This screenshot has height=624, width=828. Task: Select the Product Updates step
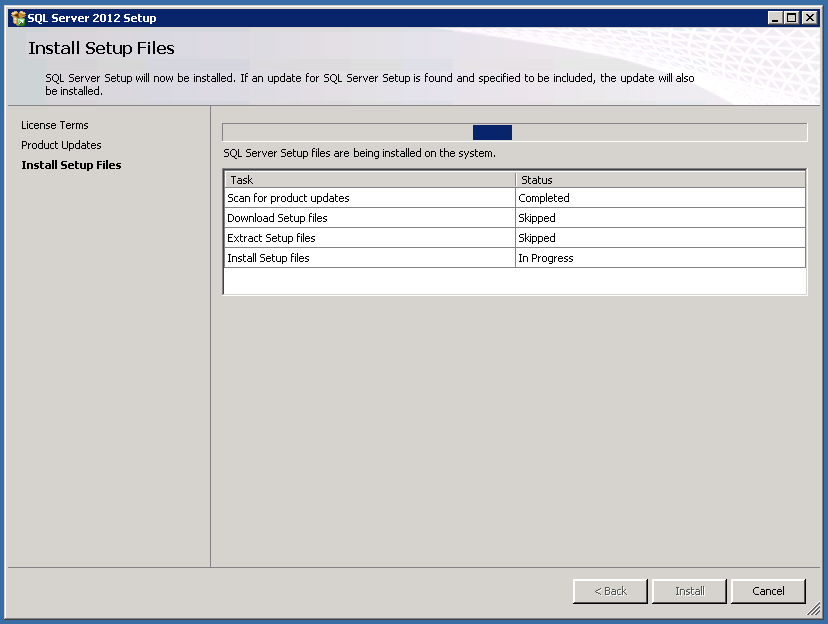[61, 145]
